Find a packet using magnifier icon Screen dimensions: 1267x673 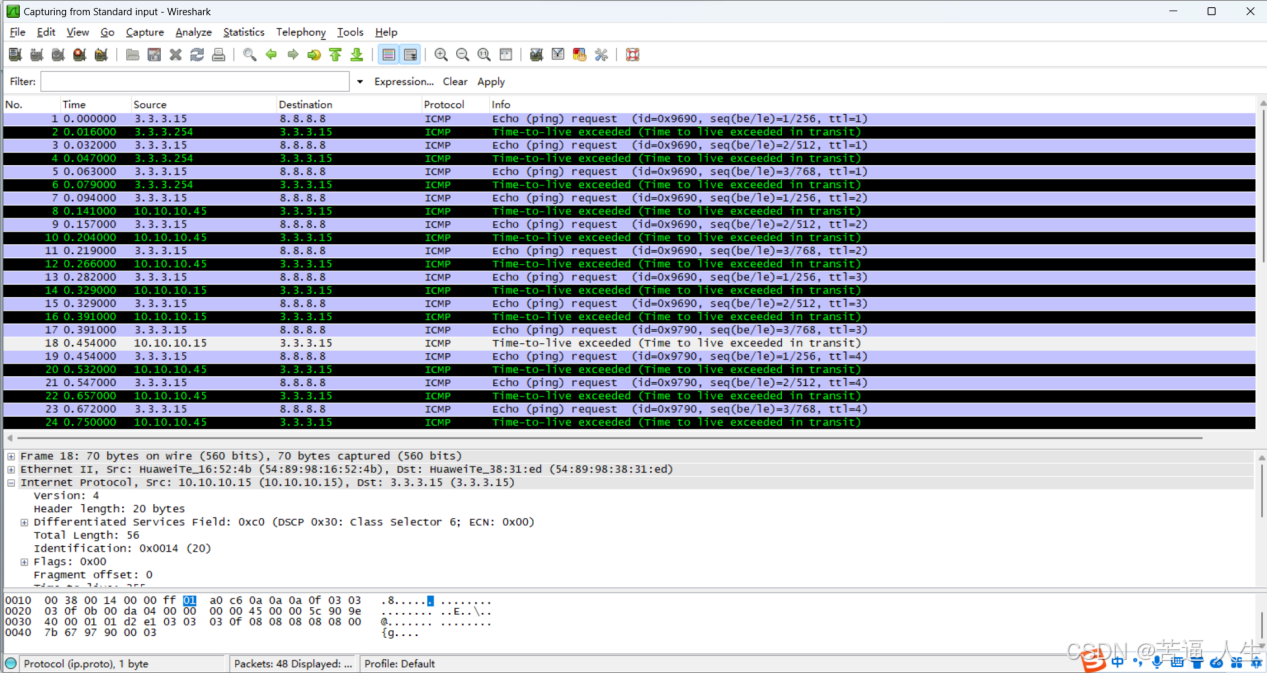click(250, 55)
